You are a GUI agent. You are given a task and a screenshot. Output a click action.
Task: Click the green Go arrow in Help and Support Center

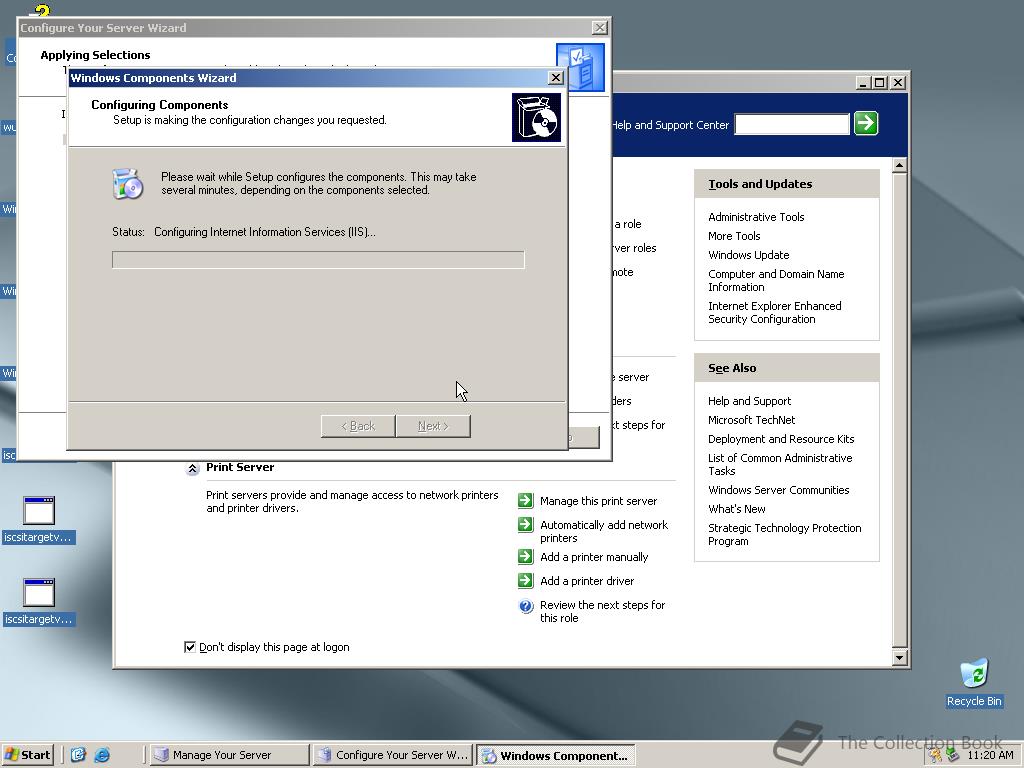[866, 123]
